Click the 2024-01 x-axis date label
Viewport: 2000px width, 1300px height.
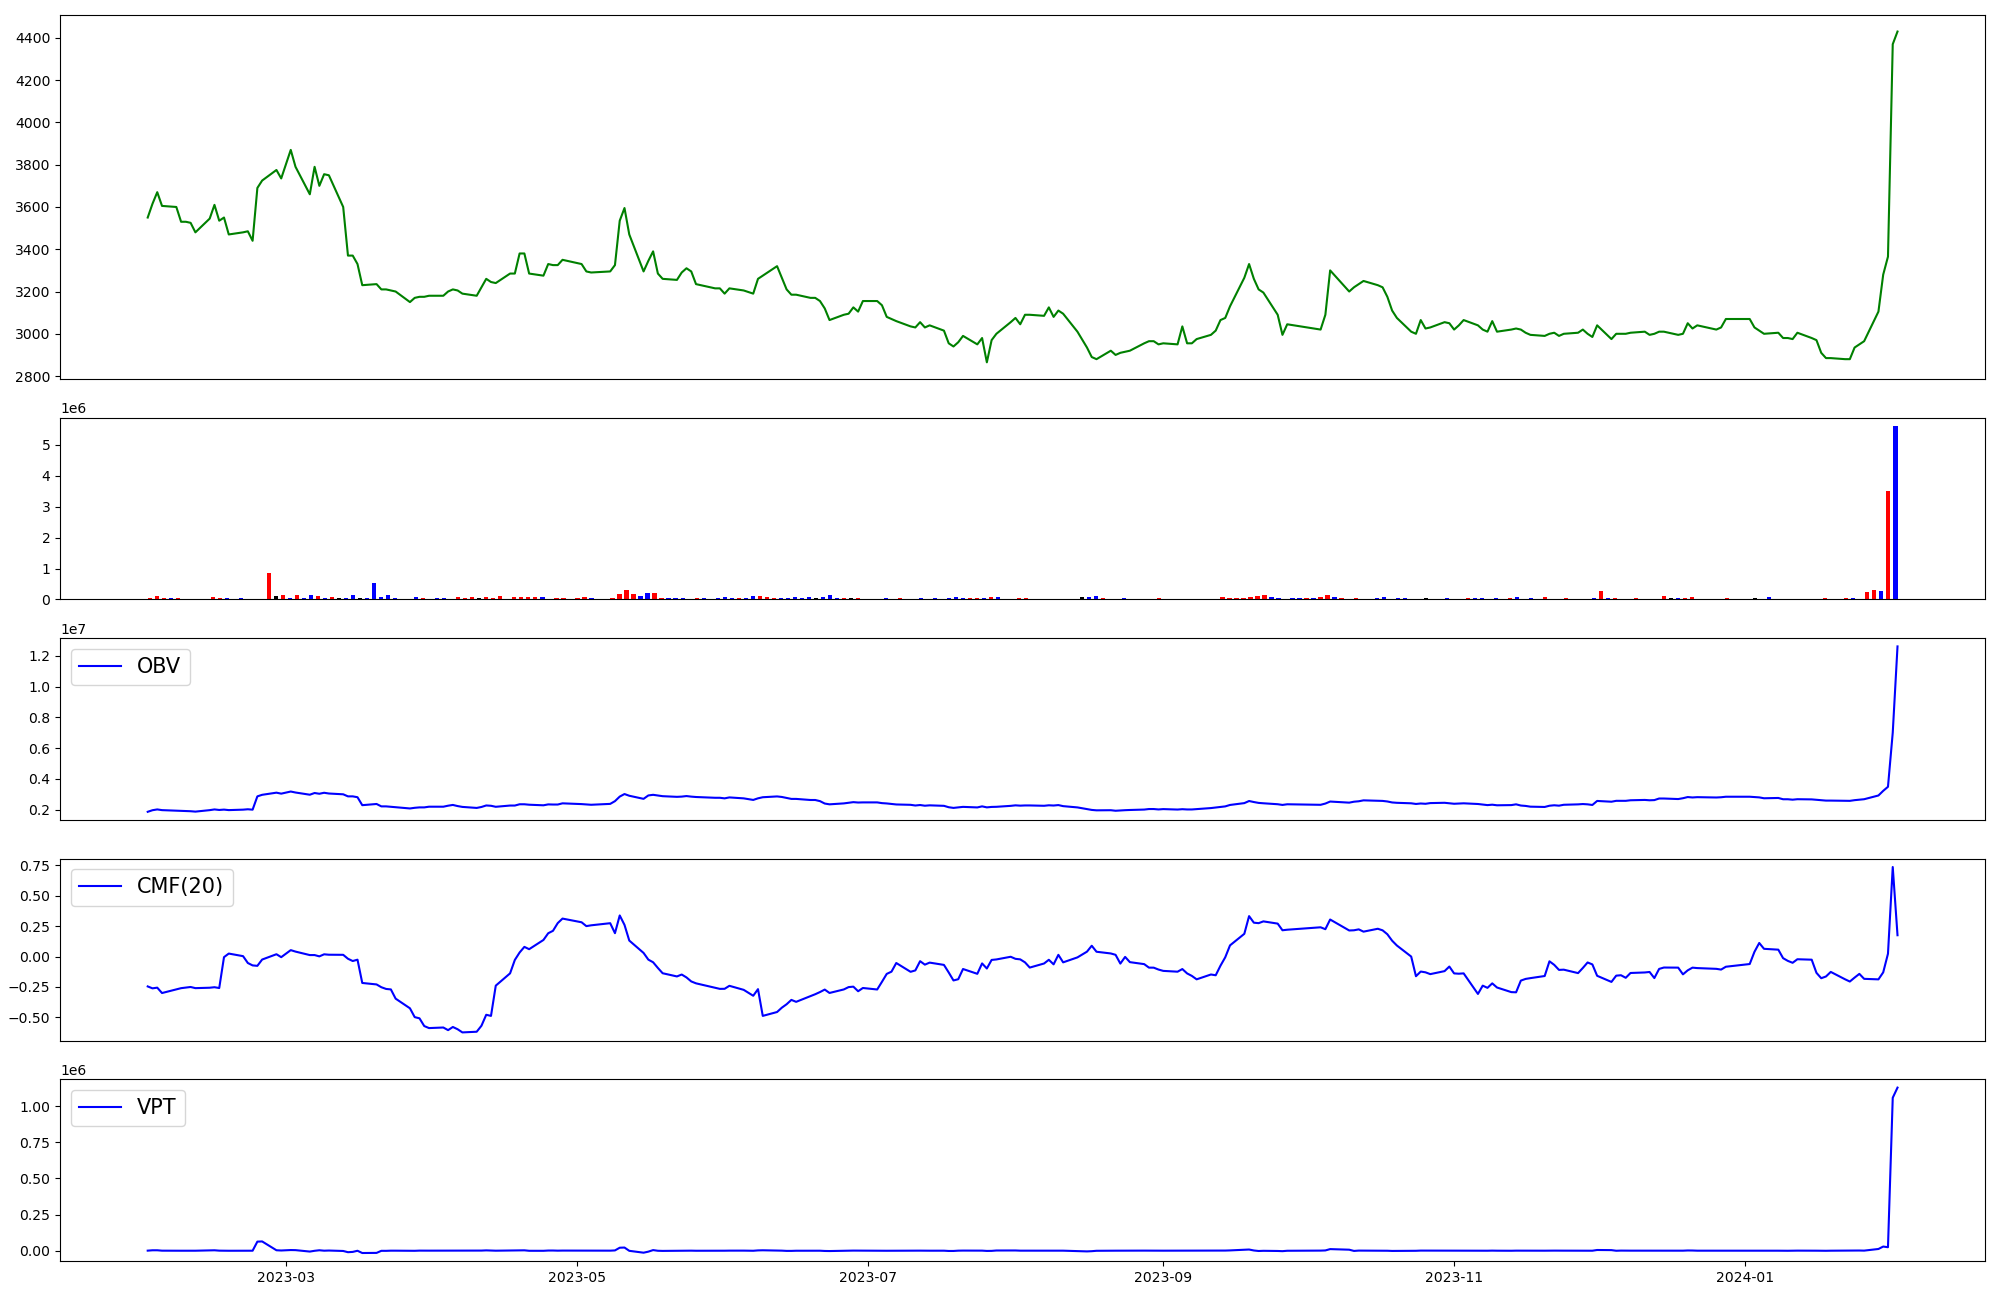pos(1744,1277)
